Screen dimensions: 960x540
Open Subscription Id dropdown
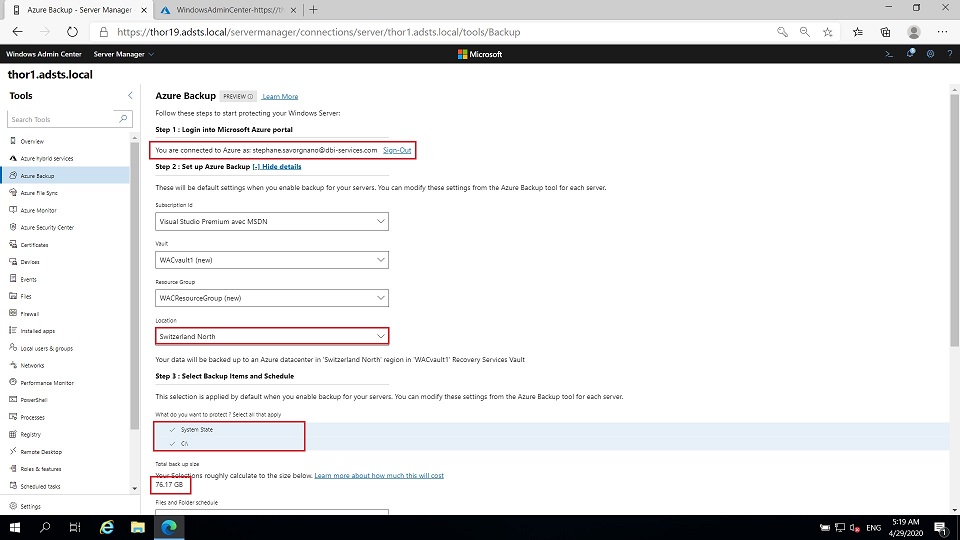(272, 221)
